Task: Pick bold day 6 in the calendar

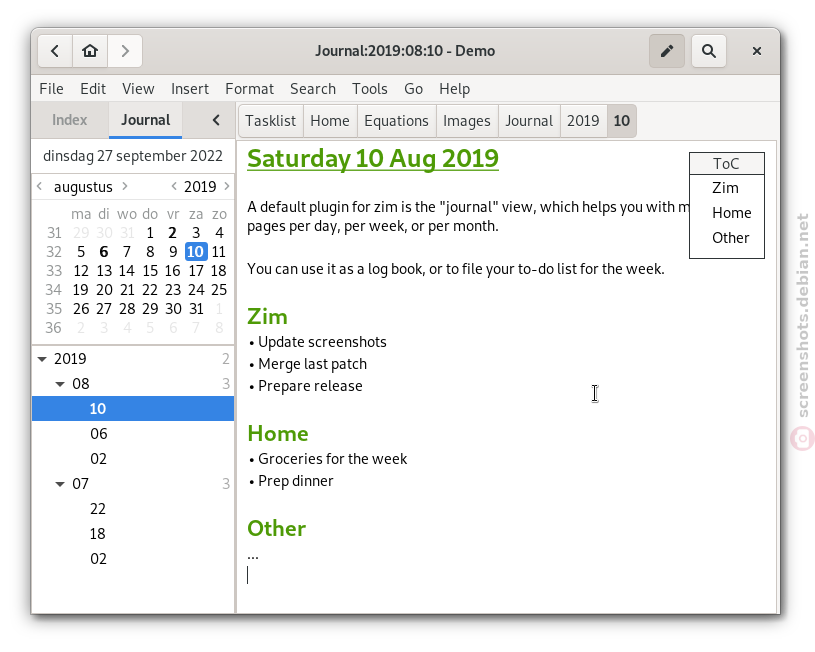Action: 104,252
